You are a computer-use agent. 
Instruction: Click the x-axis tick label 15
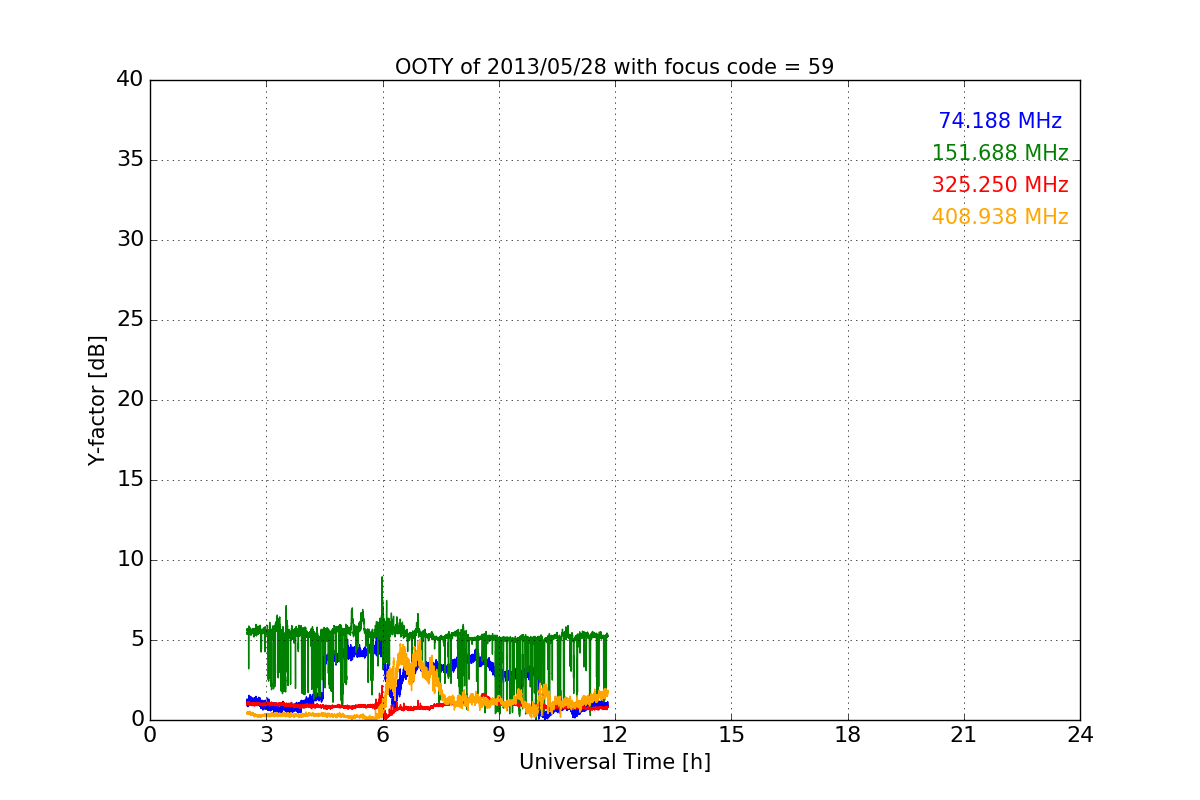pyautogui.click(x=731, y=735)
